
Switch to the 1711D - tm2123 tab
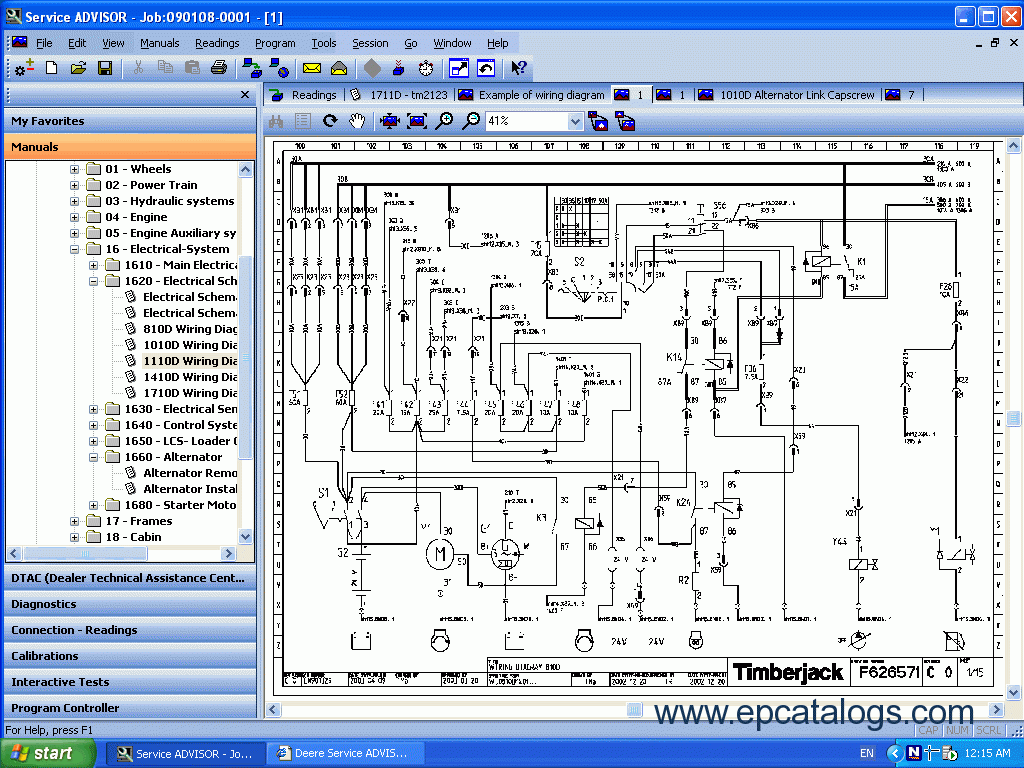point(400,95)
